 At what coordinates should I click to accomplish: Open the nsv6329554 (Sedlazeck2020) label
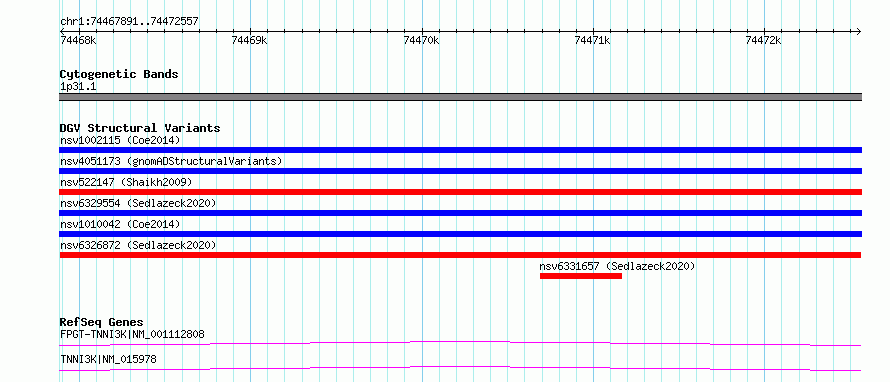tap(138, 203)
